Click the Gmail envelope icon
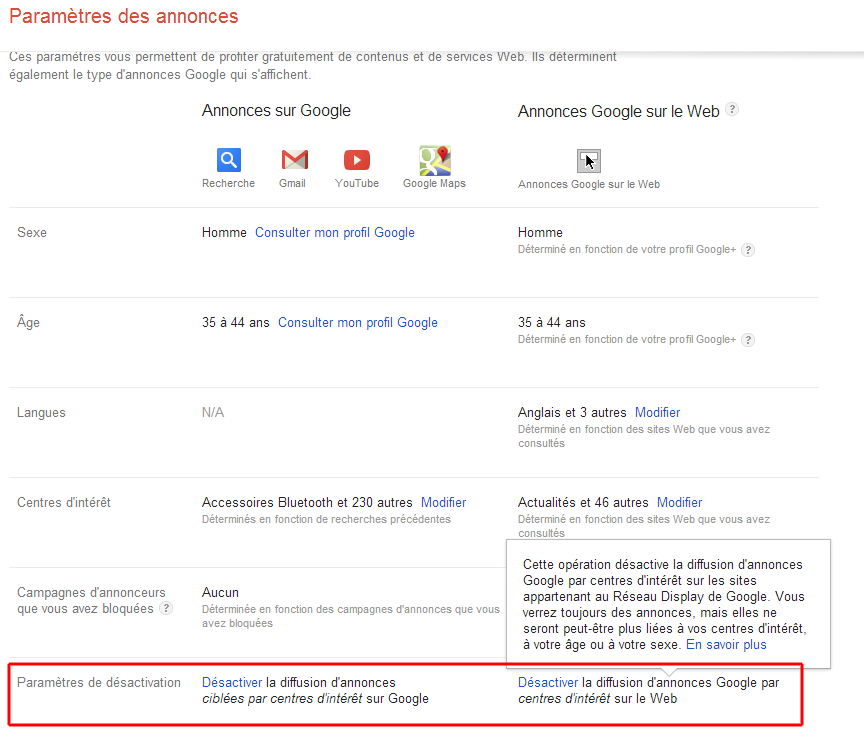864x744 pixels. (x=295, y=160)
